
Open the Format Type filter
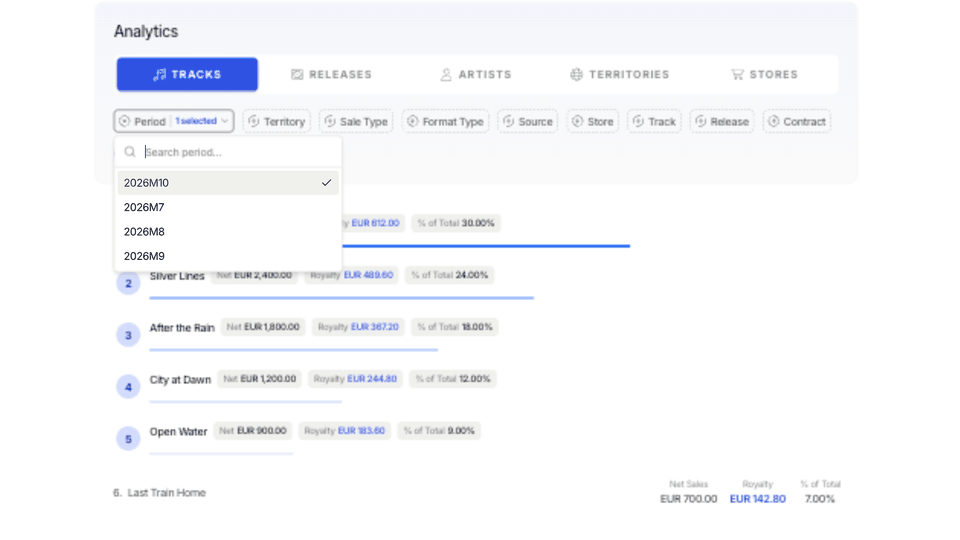[x=446, y=122]
